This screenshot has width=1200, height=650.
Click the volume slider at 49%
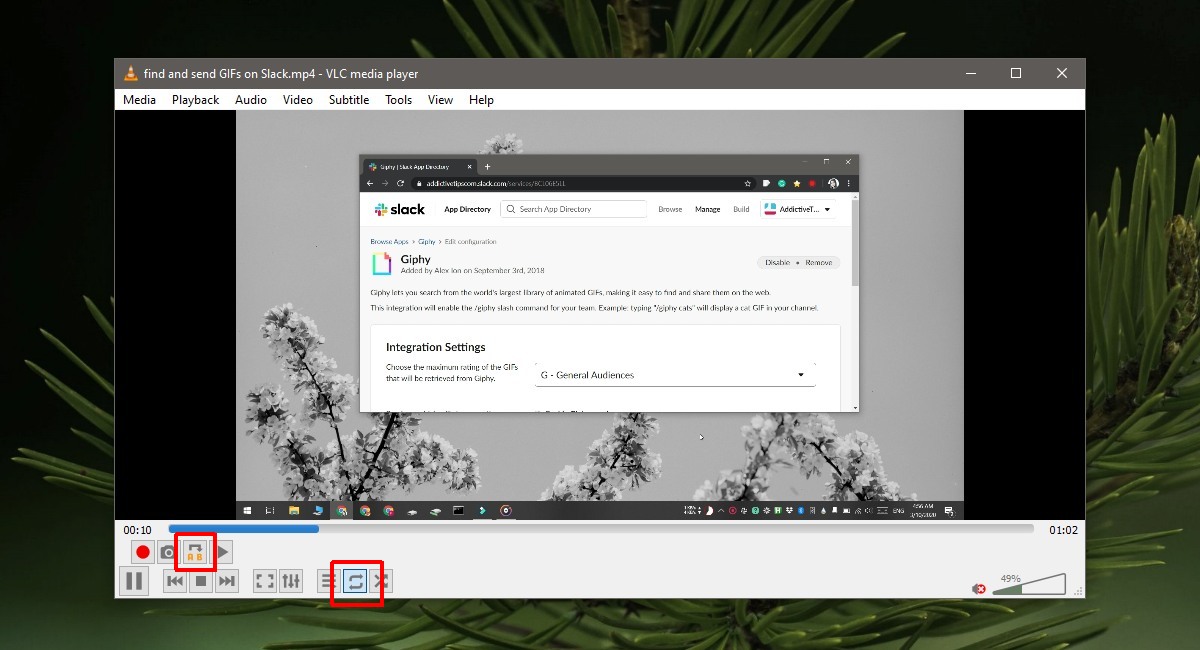click(1029, 584)
